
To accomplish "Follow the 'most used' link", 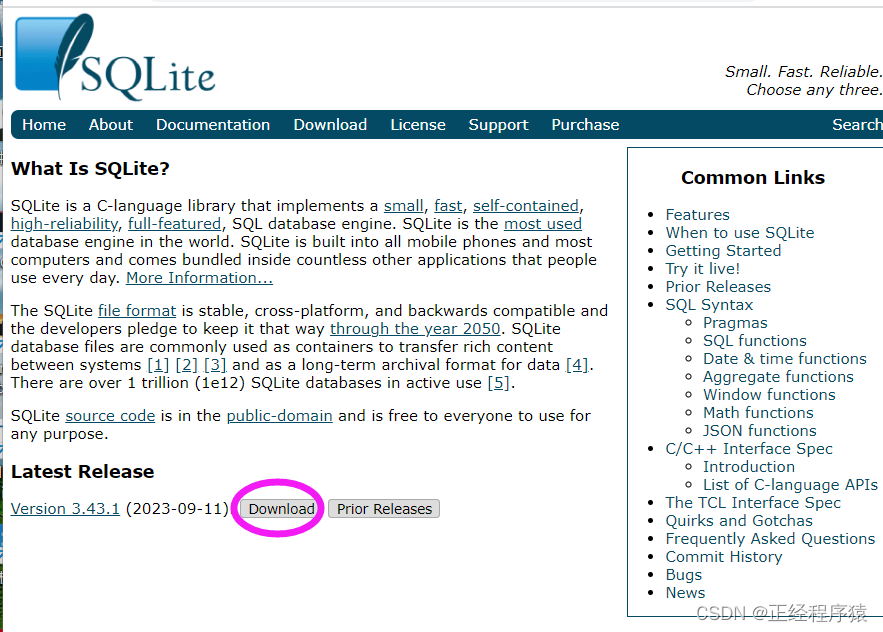I will pyautogui.click(x=543, y=224).
